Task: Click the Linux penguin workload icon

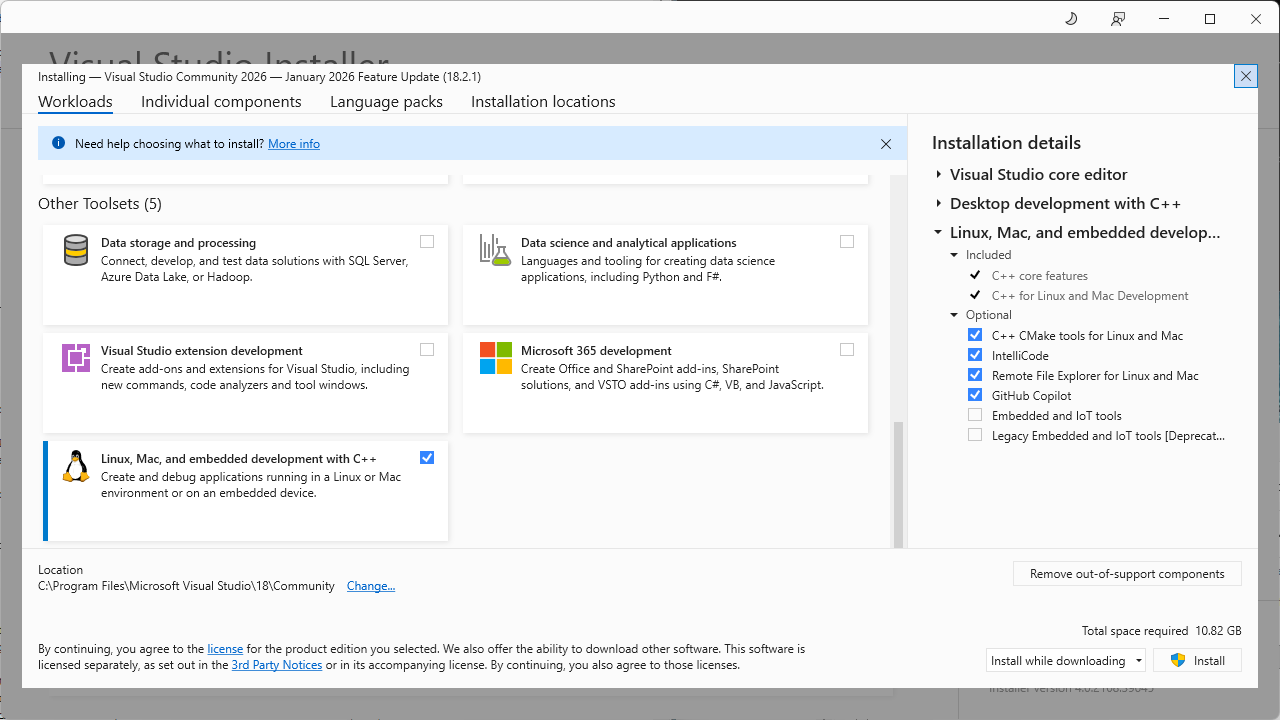Action: coord(76,466)
